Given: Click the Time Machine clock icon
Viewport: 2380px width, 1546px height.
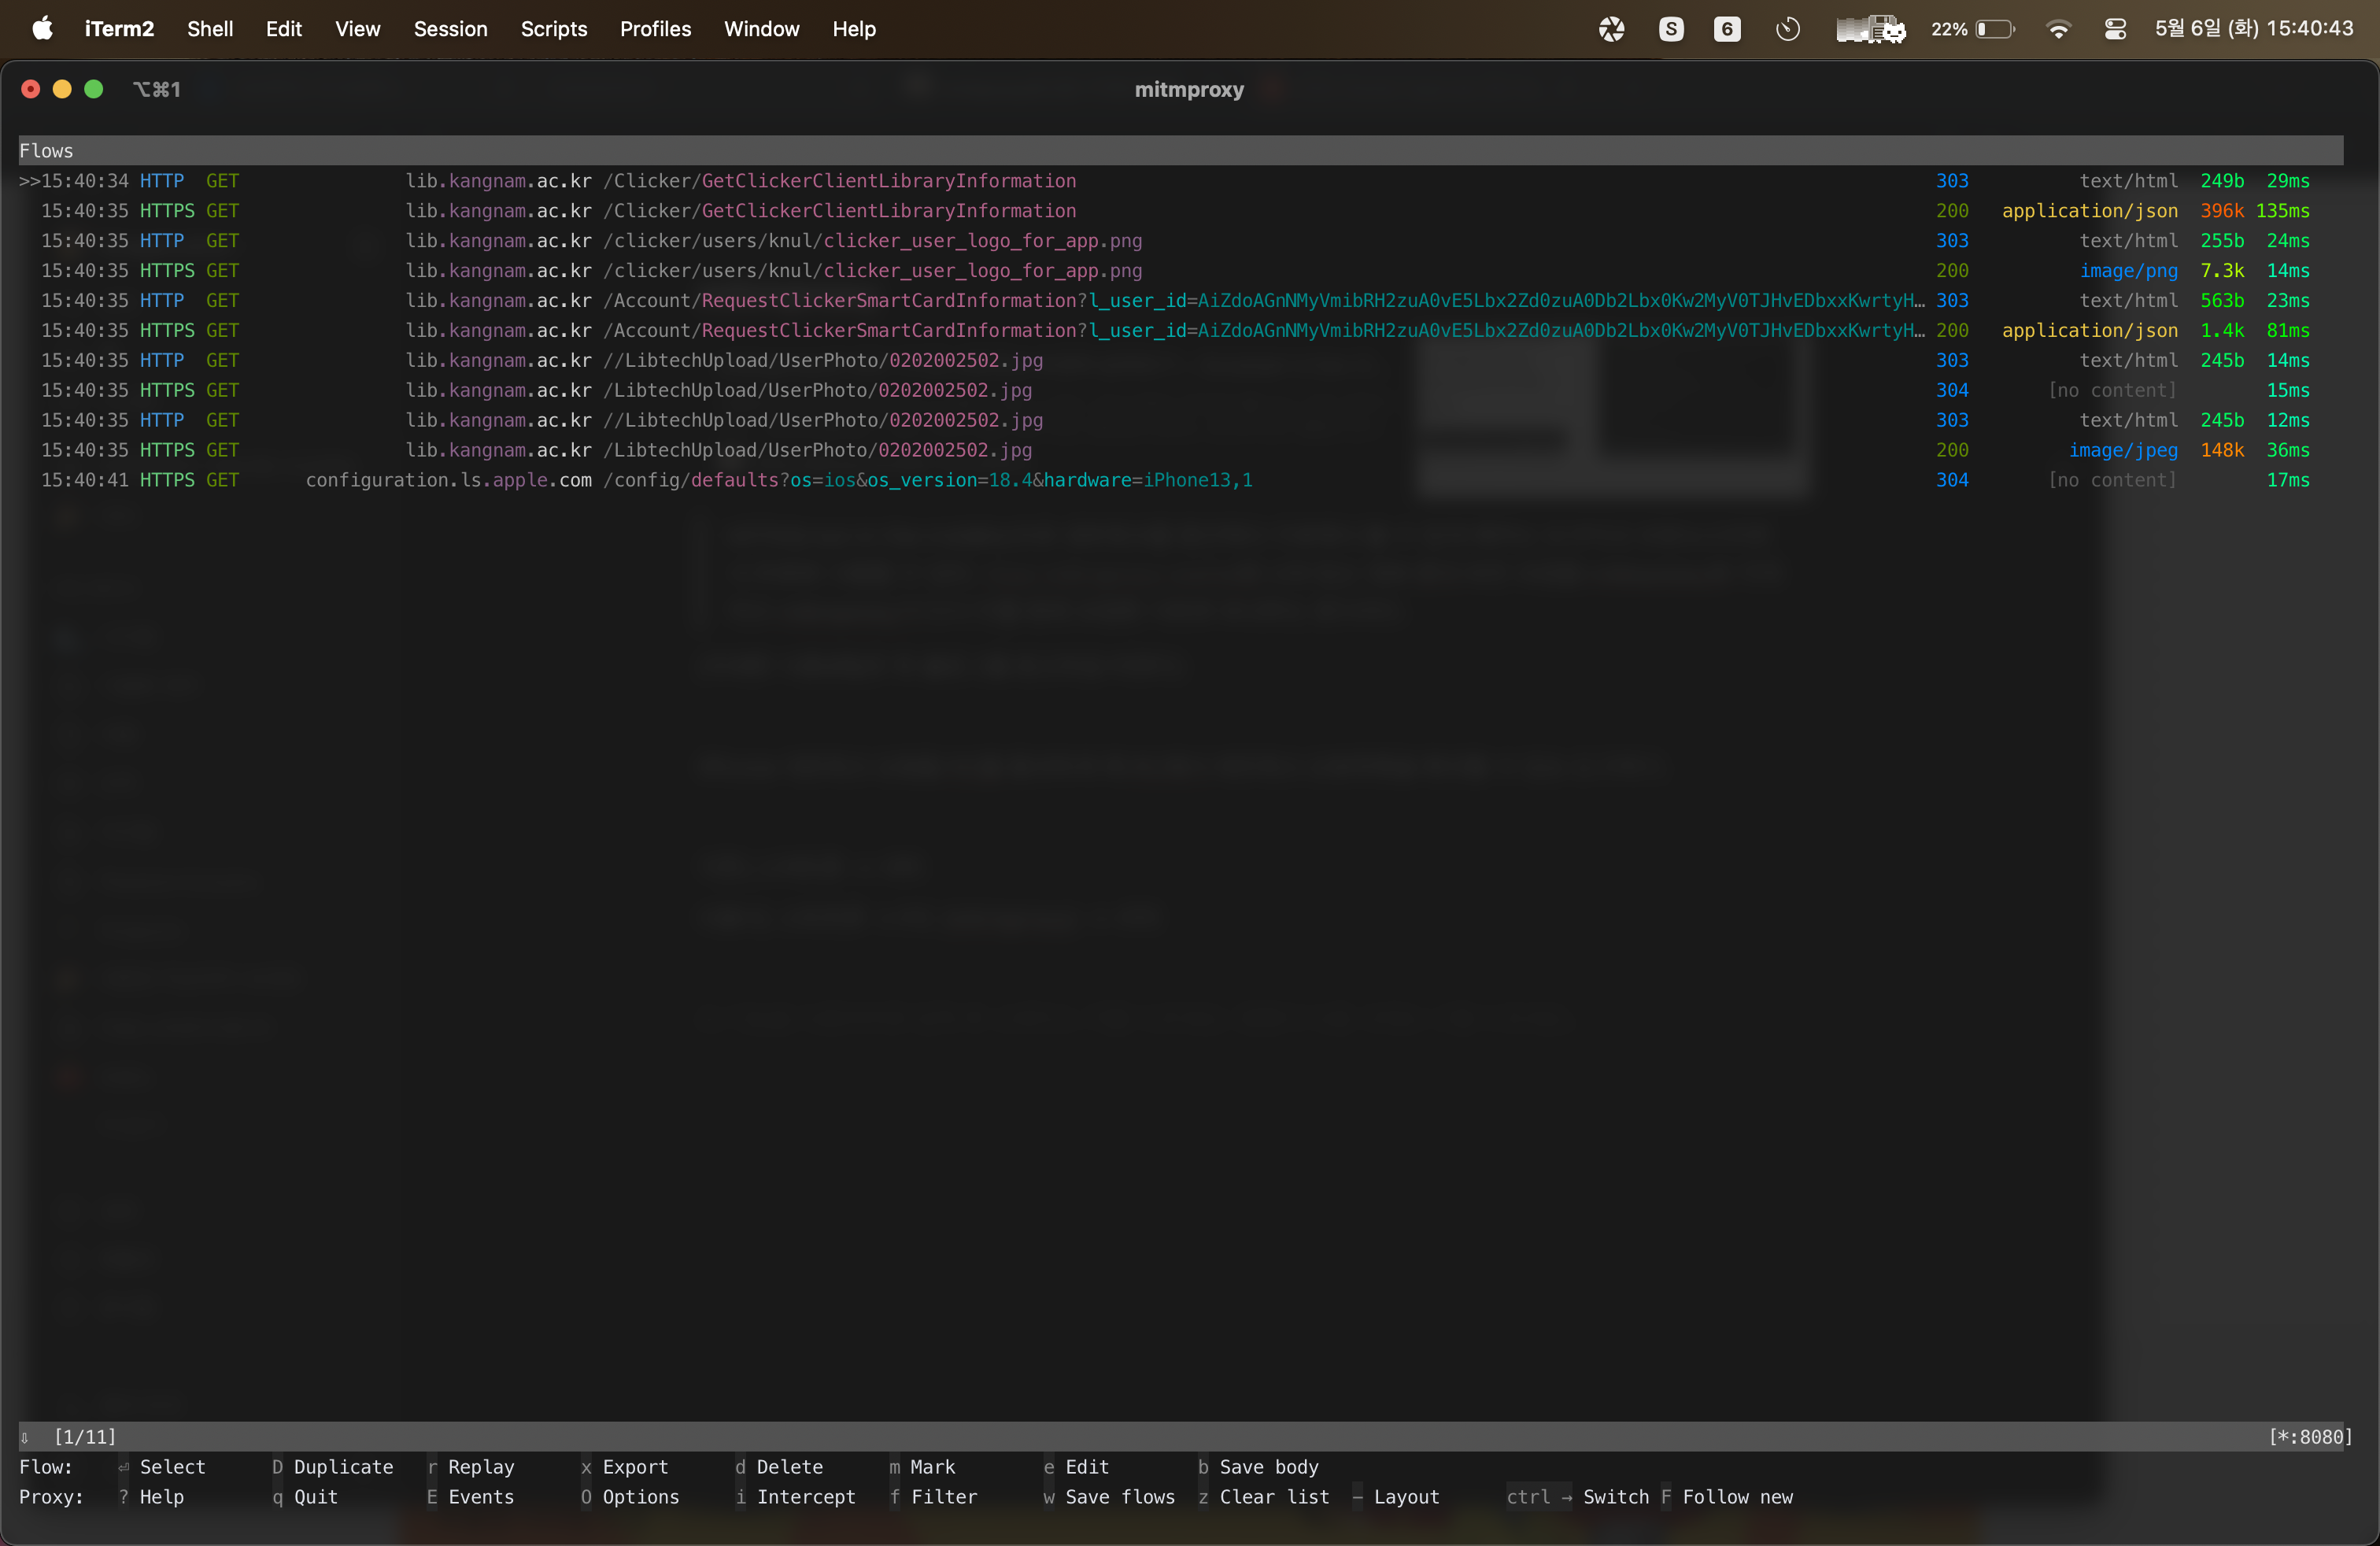Looking at the screenshot, I should tap(1787, 29).
